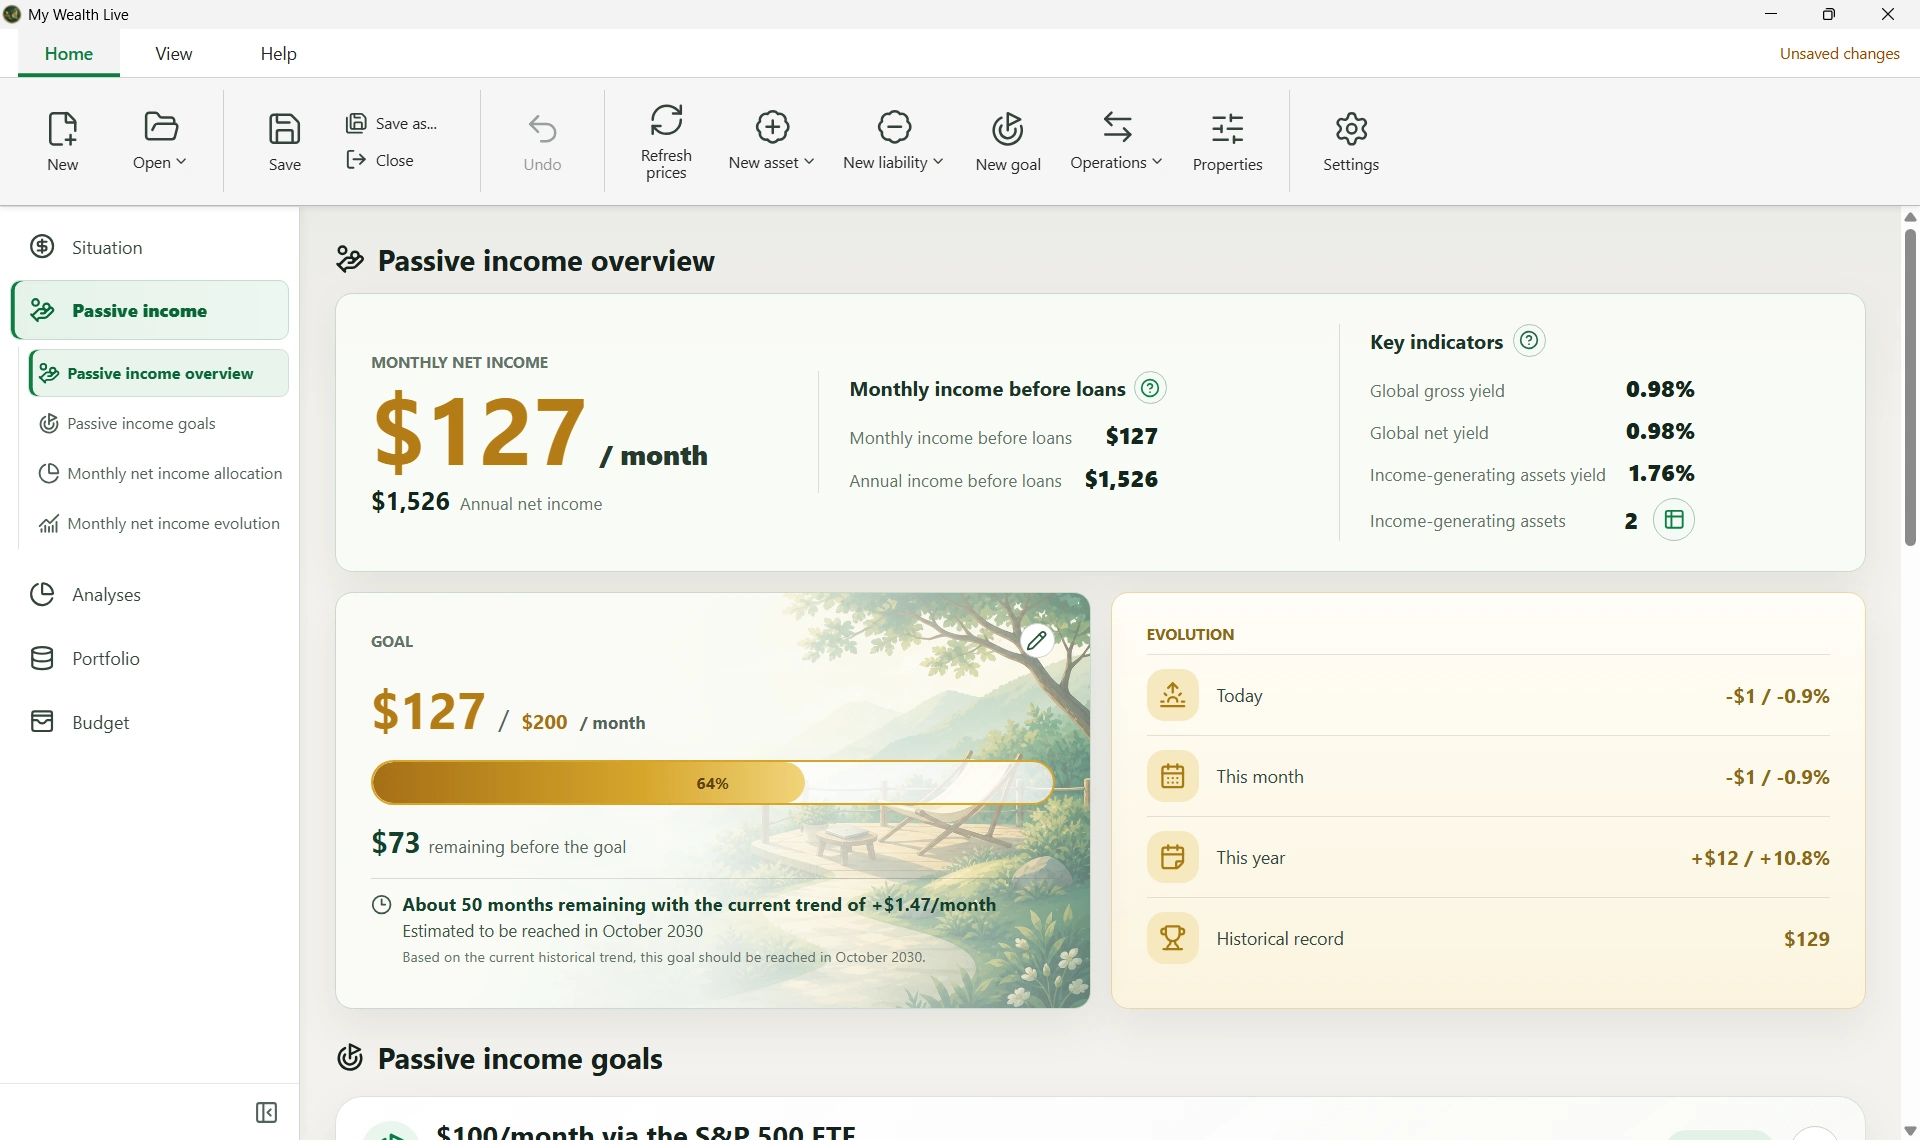1920x1140 pixels.
Task: Click the Historical record trophy icon
Action: point(1172,938)
